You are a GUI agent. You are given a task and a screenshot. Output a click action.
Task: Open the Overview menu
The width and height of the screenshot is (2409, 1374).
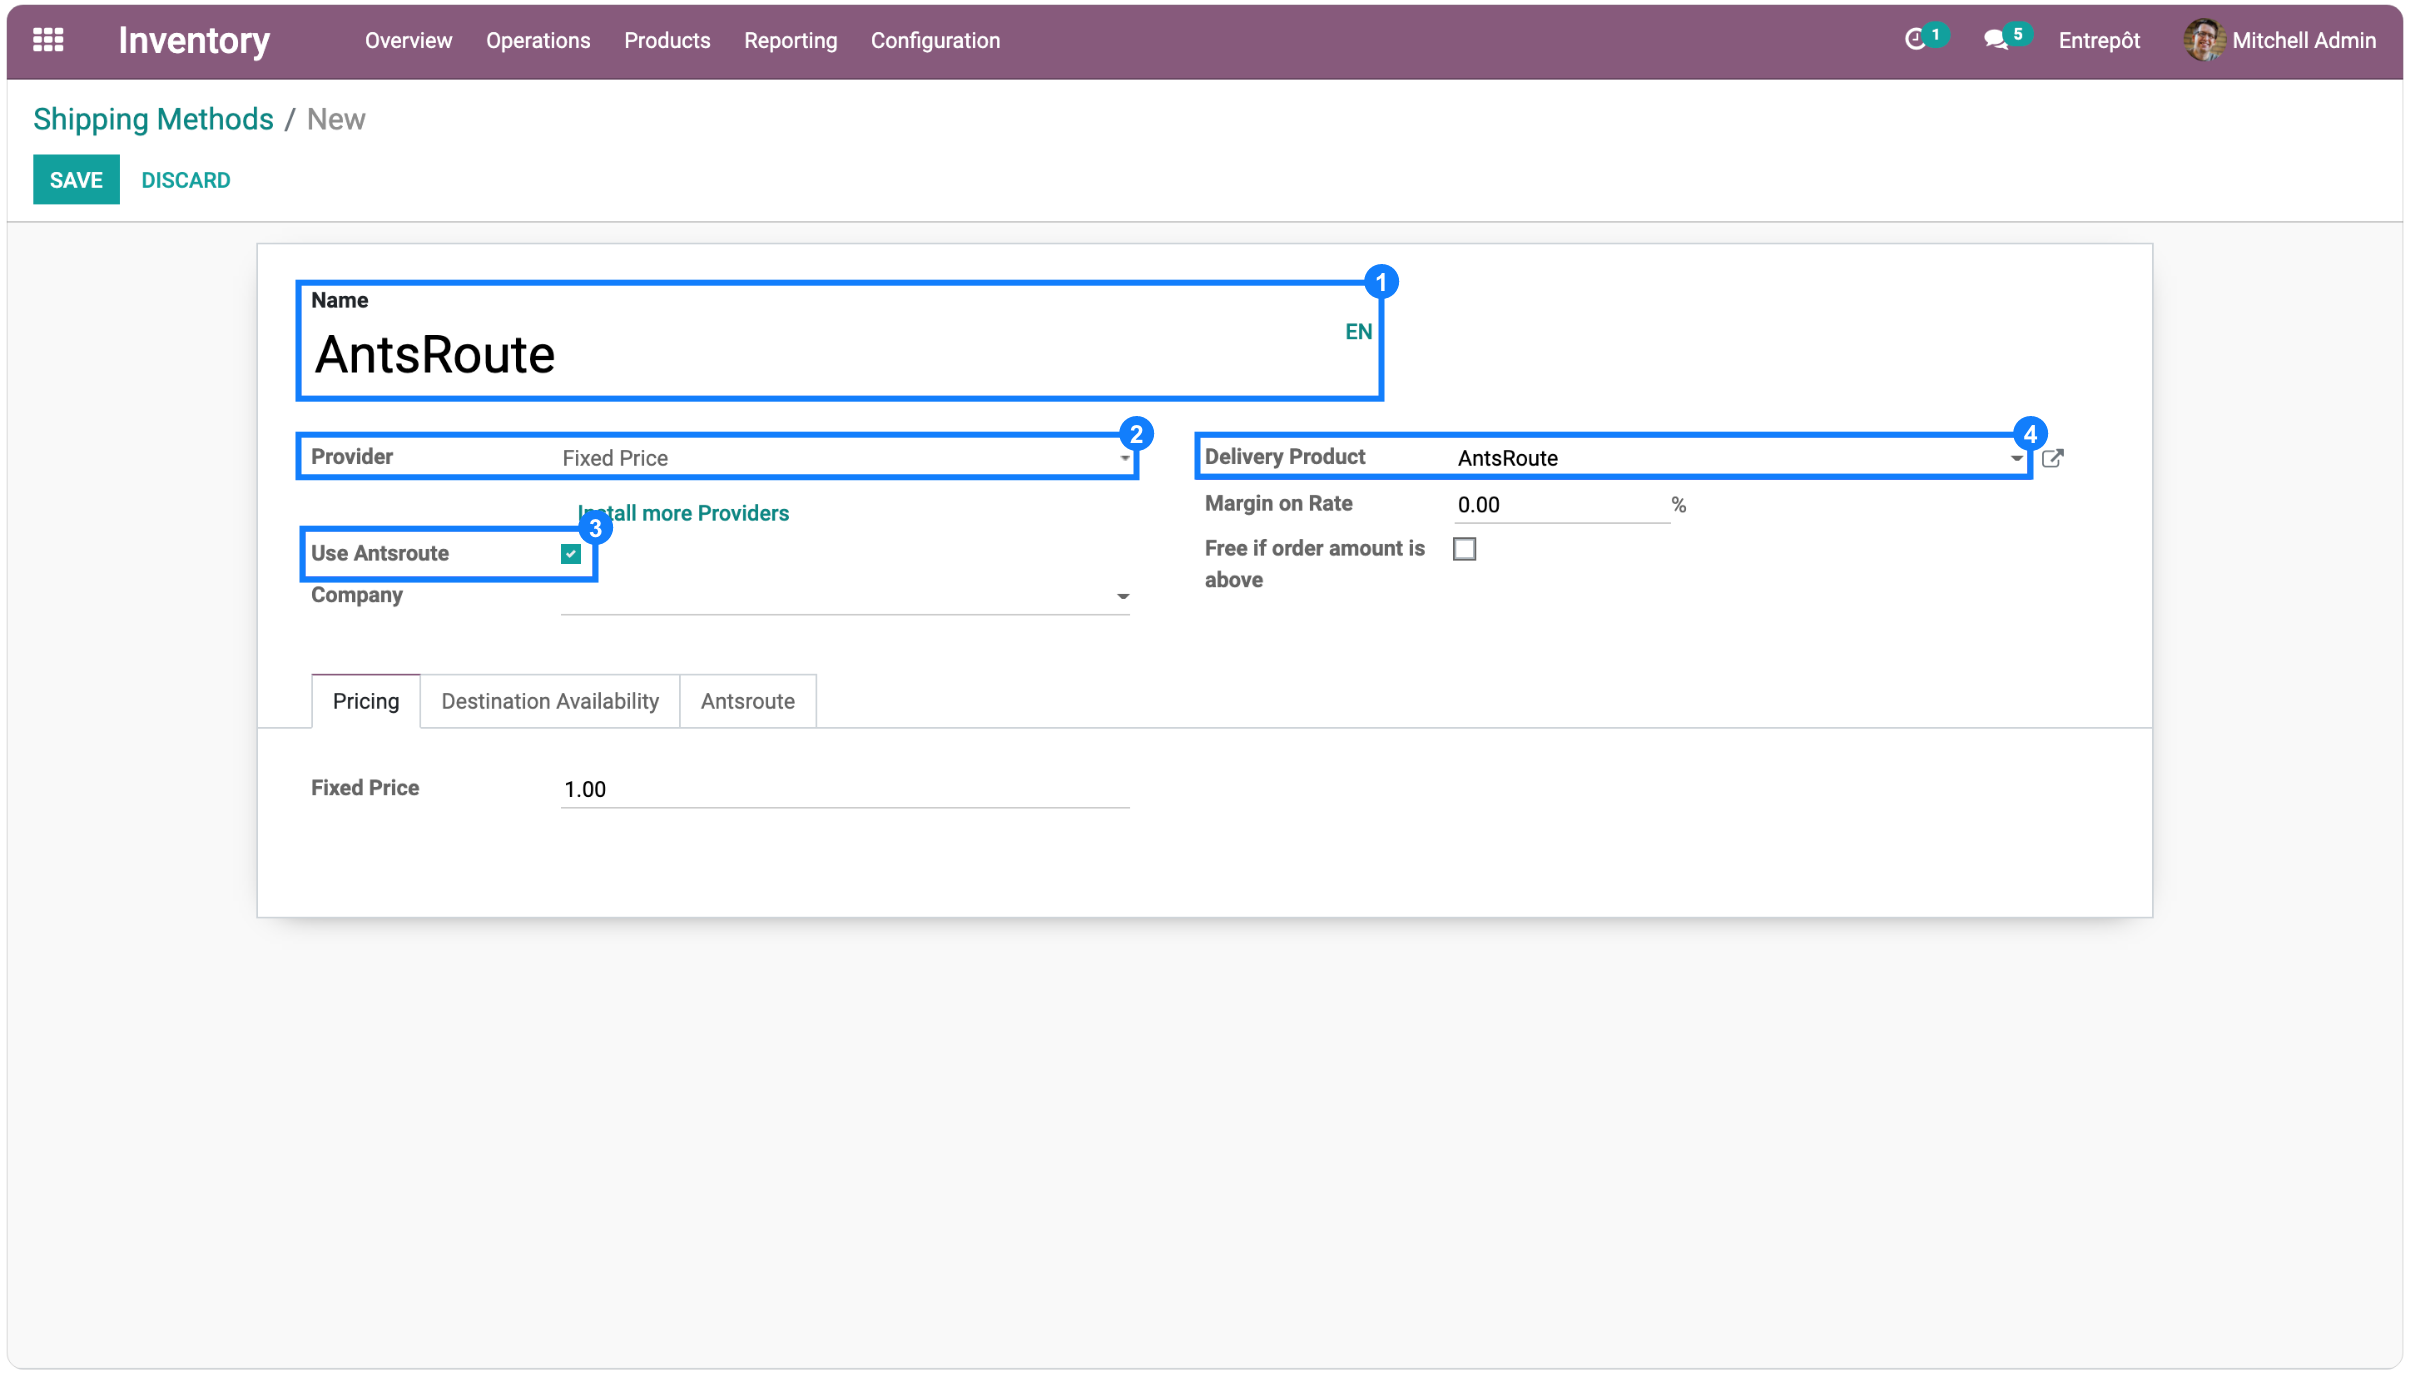(x=408, y=40)
